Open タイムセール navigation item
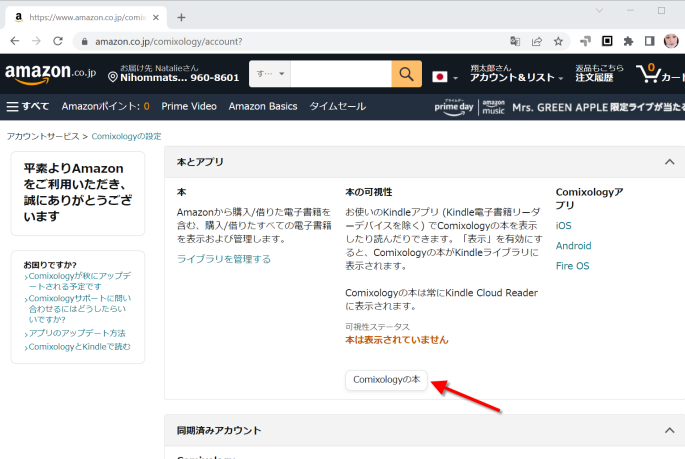The height and width of the screenshot is (459, 685). click(x=338, y=106)
